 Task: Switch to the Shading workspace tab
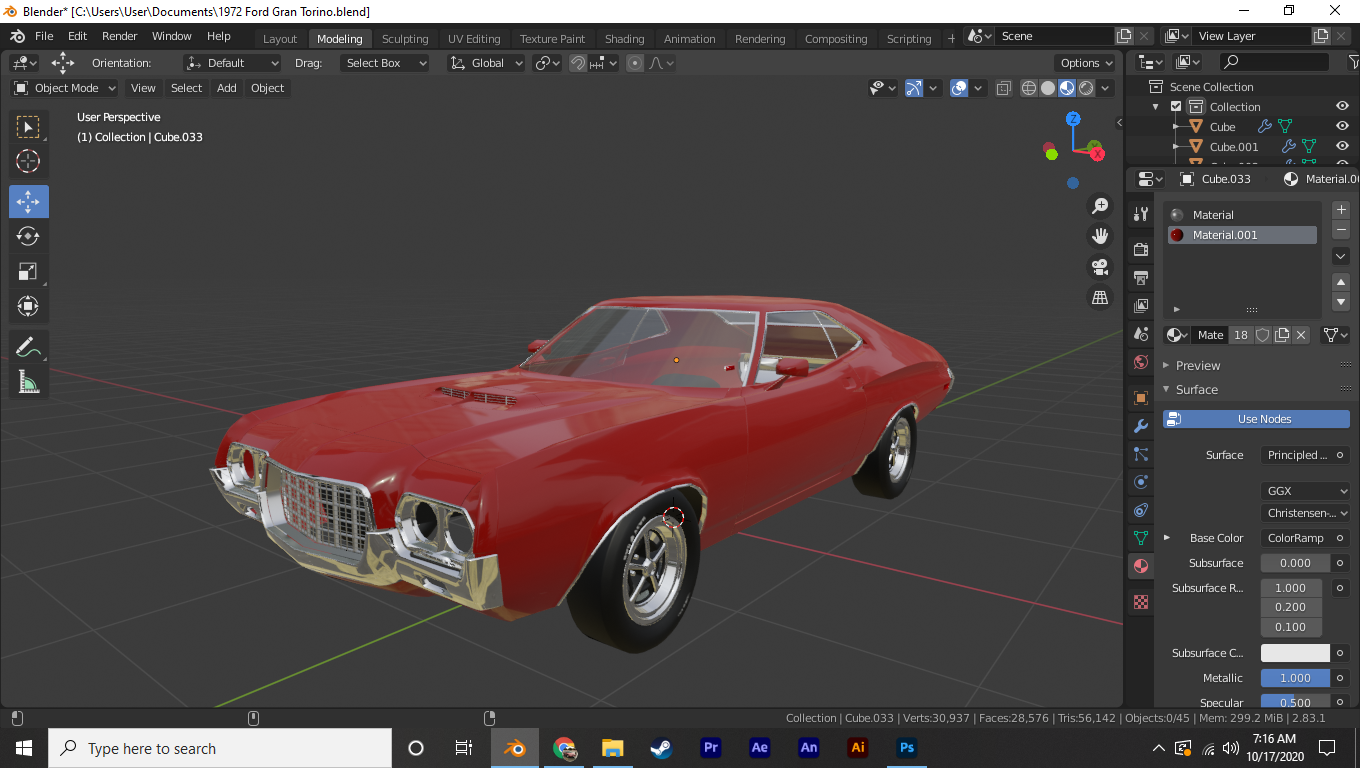(x=624, y=39)
